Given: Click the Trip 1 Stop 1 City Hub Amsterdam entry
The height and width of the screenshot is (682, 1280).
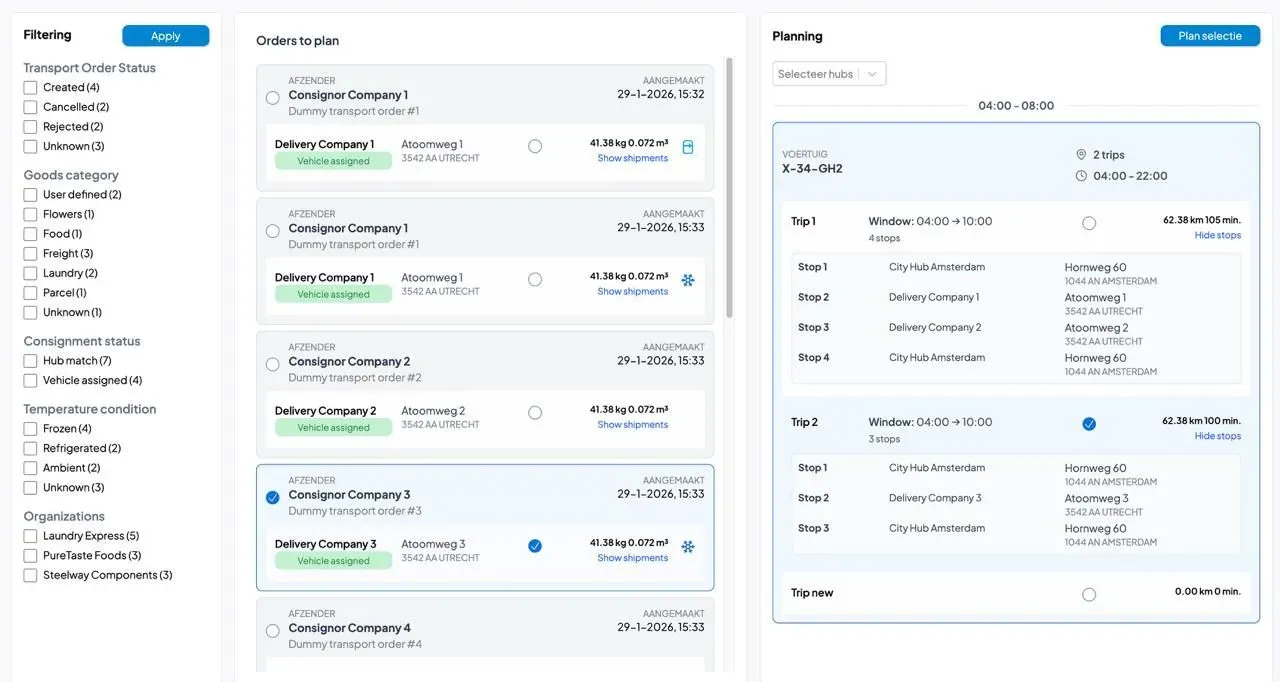Looking at the screenshot, I should point(937,267).
